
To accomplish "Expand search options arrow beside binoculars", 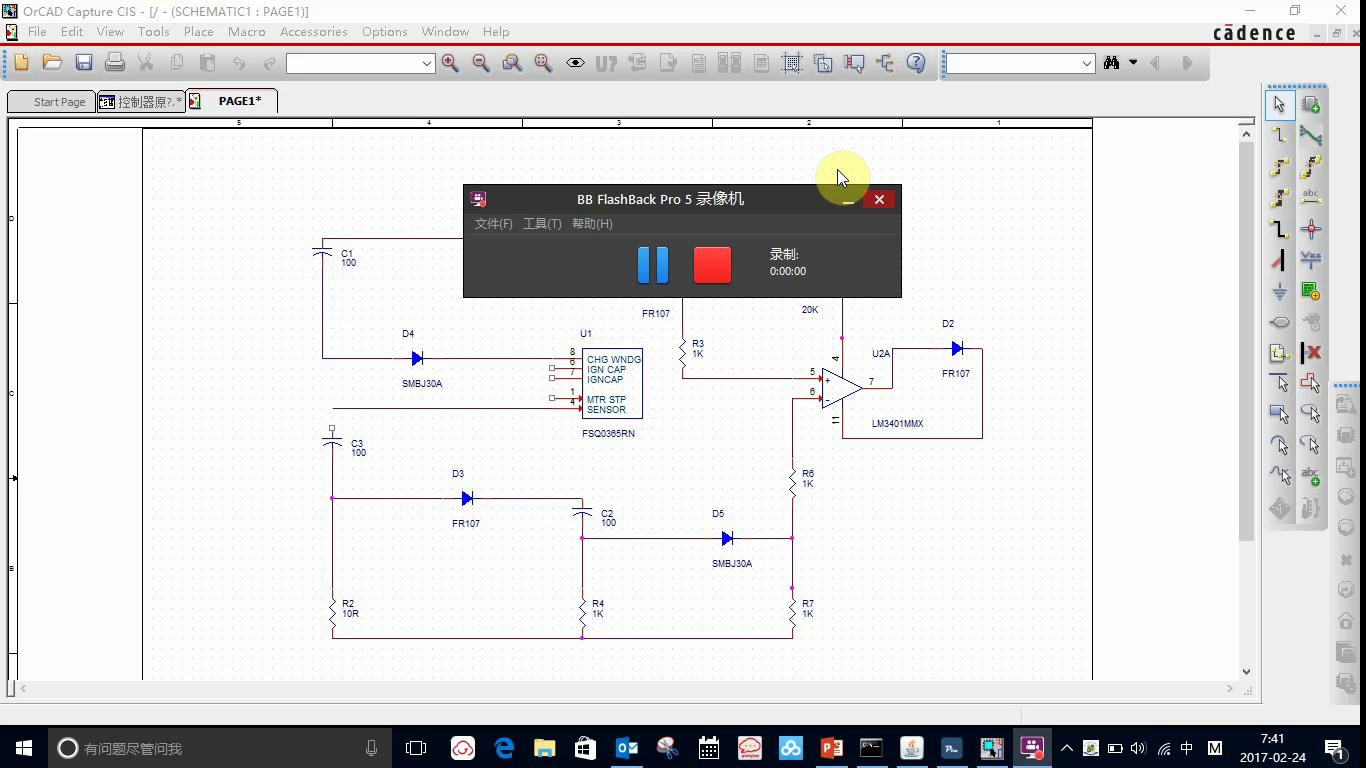I will [1133, 63].
